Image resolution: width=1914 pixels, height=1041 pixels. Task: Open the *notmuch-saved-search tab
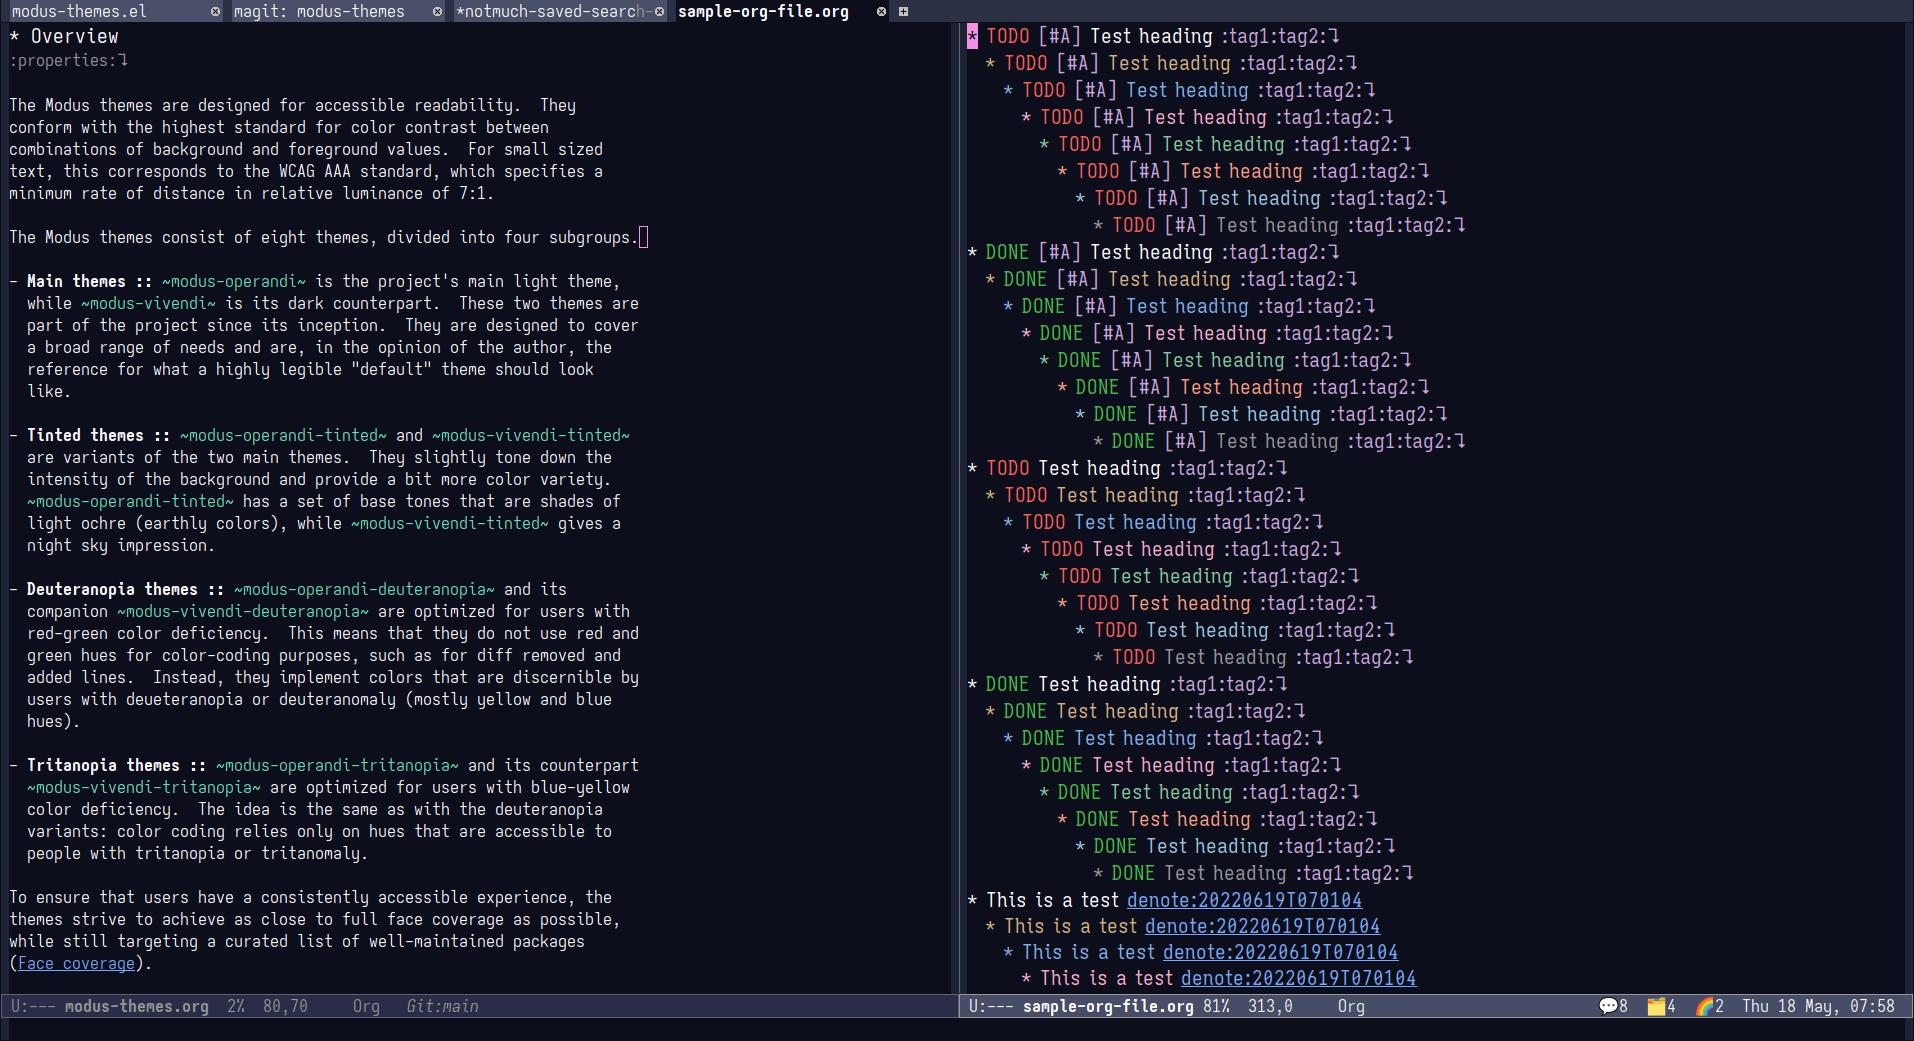click(551, 12)
